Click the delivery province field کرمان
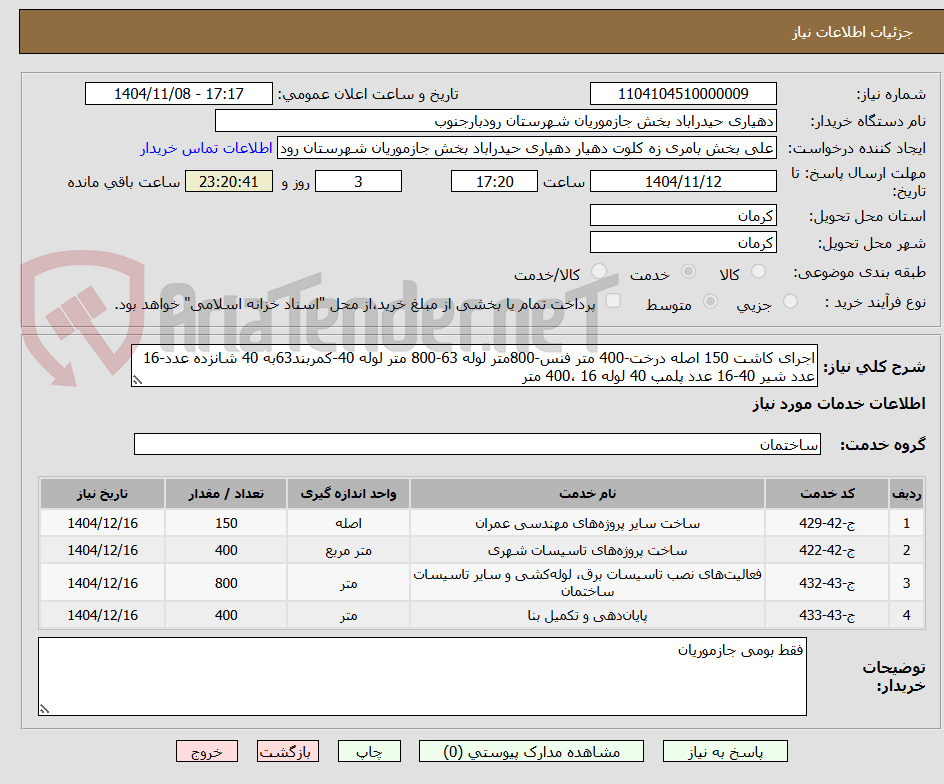This screenshot has height=784, width=944. pos(683,216)
